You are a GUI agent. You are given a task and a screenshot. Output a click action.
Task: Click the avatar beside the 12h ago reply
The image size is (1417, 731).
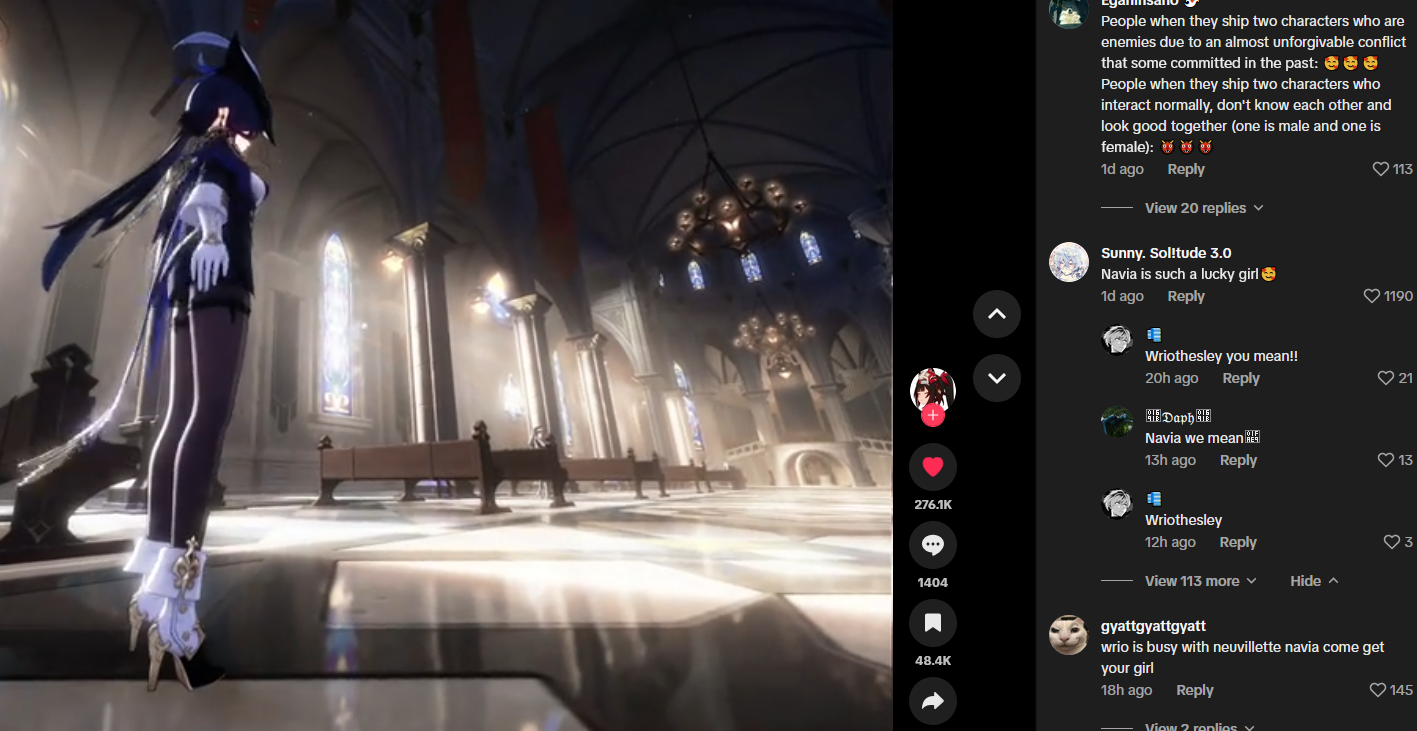point(1117,503)
